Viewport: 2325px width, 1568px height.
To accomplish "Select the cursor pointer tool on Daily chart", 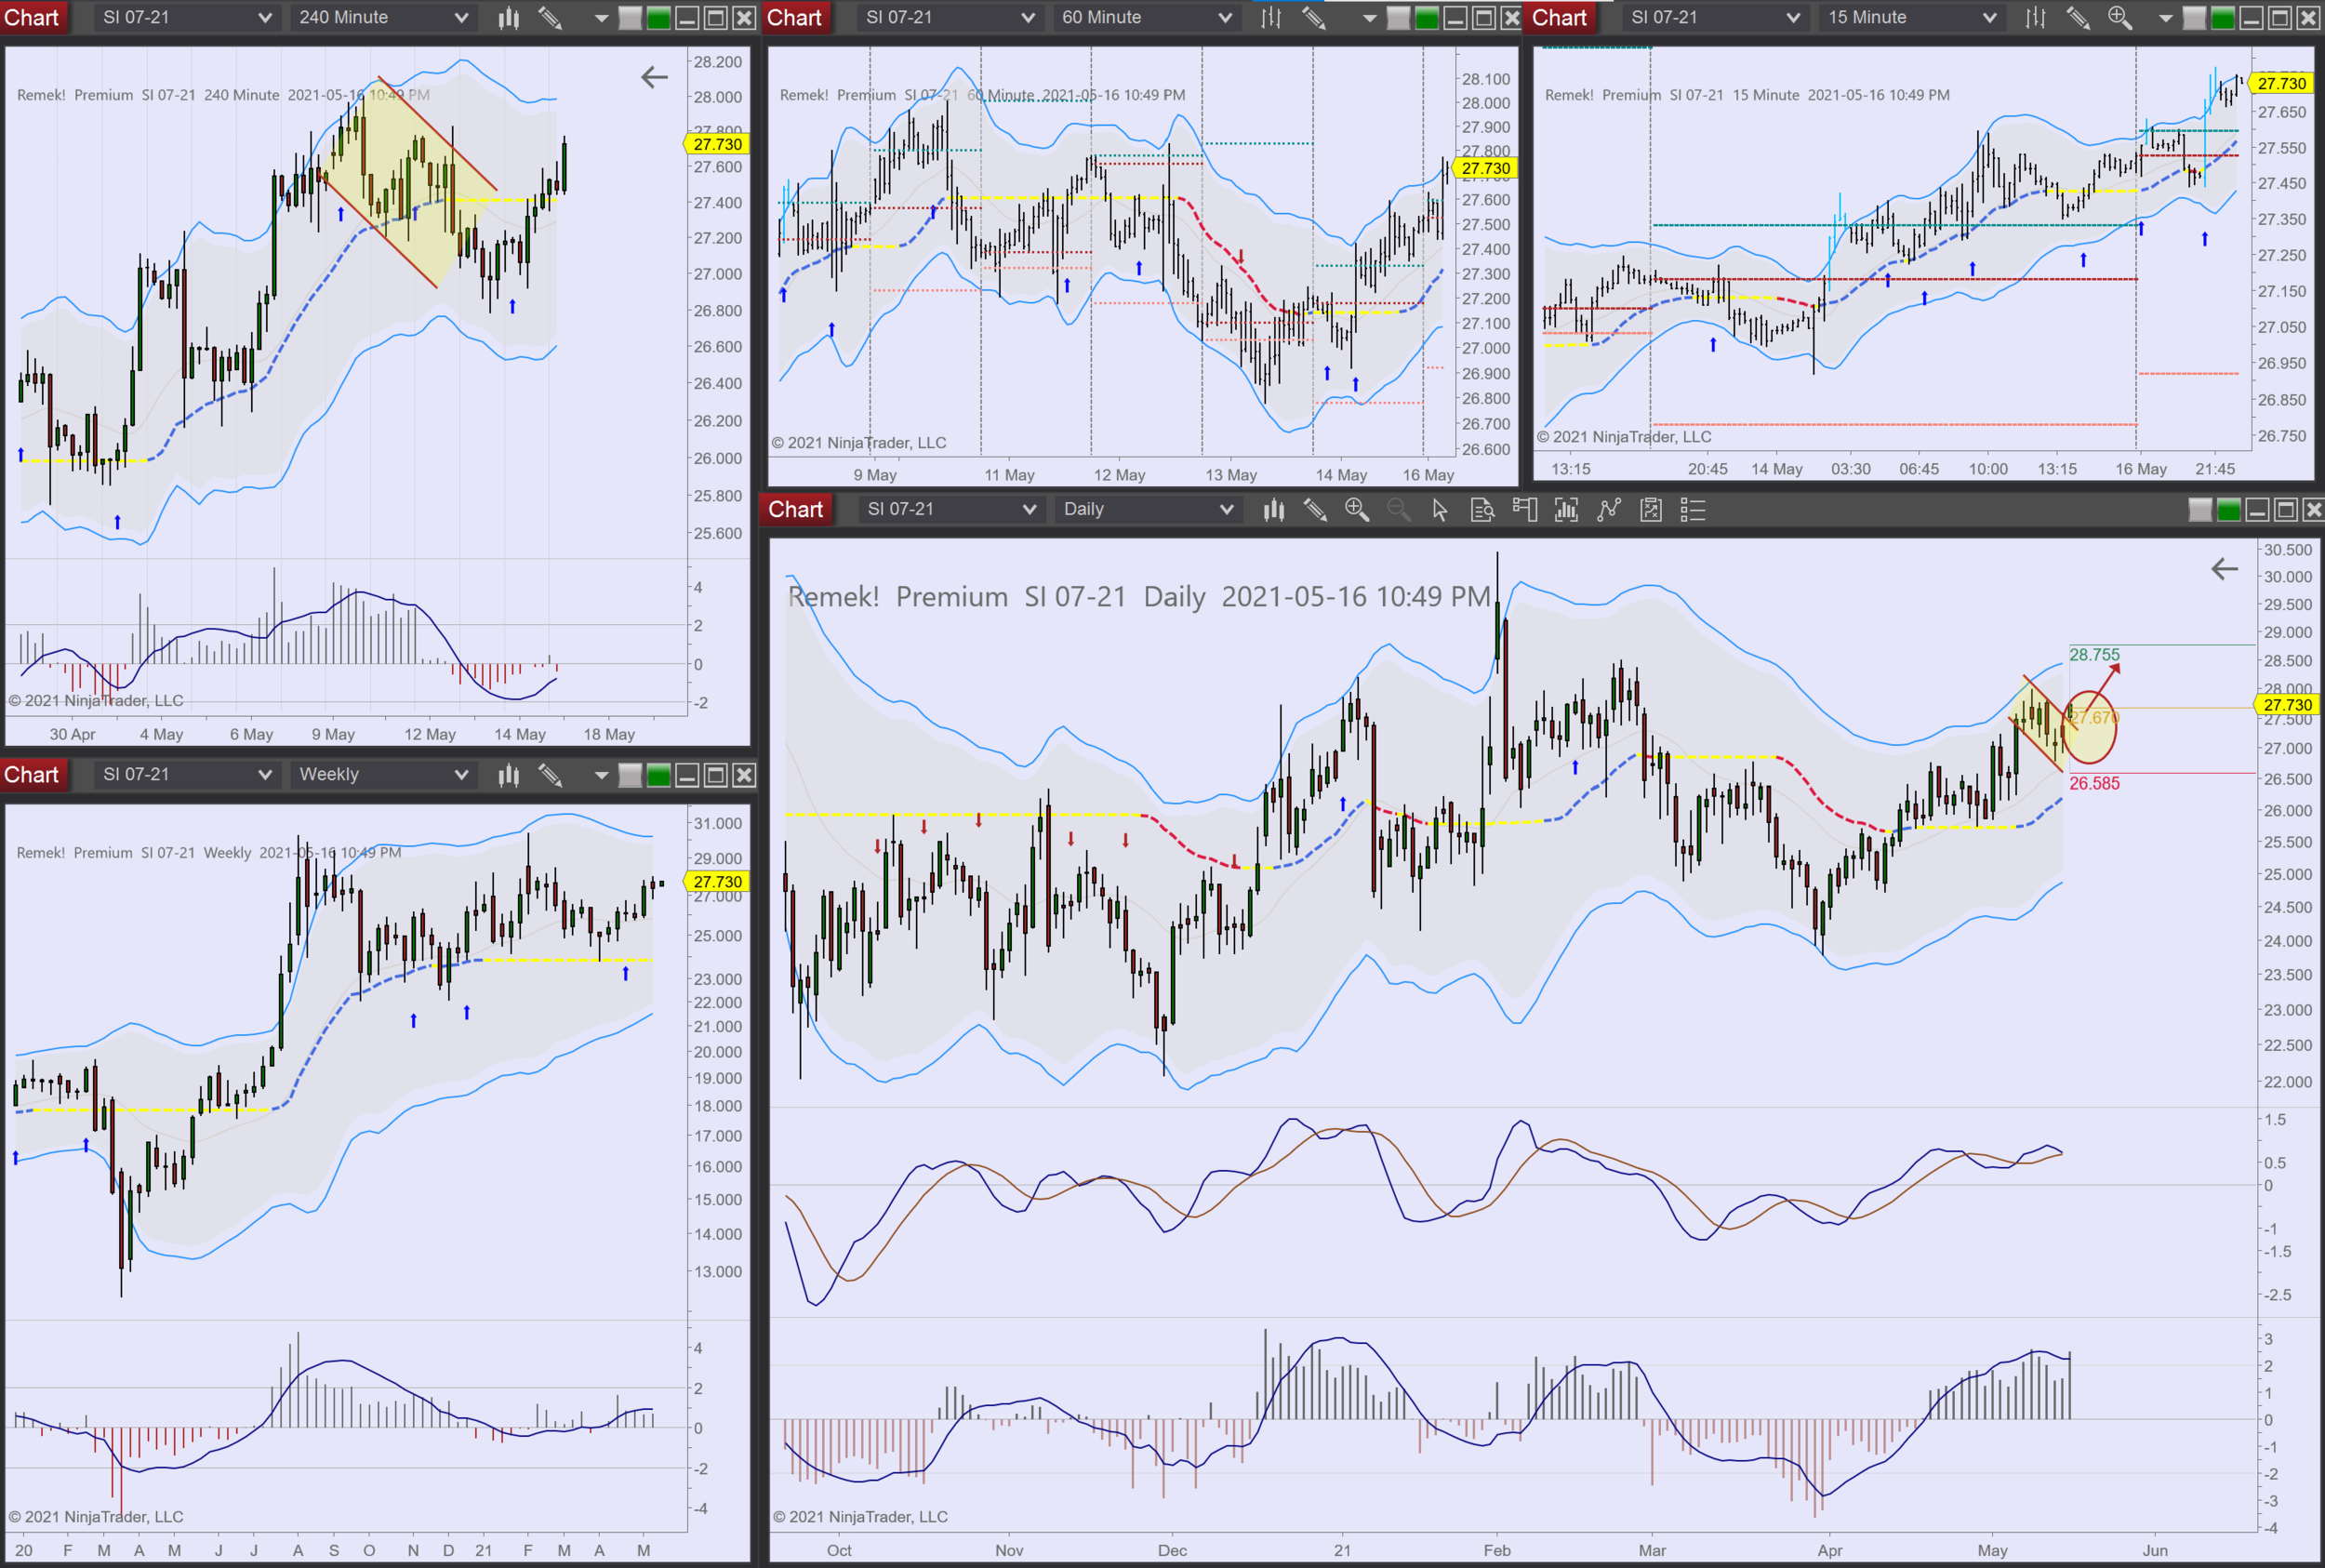I will point(1439,510).
